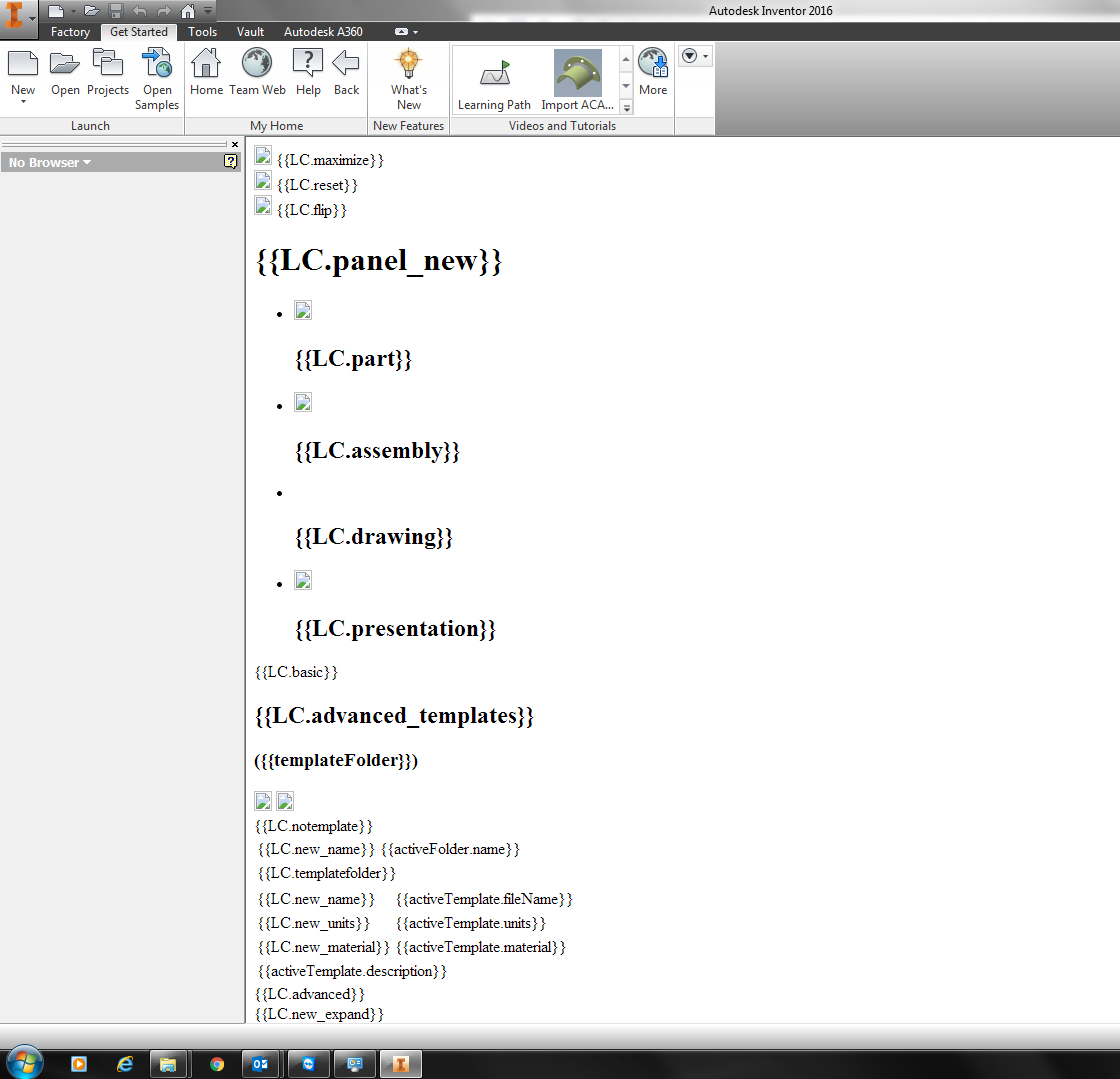Launch Internet Explorer from the taskbar
The width and height of the screenshot is (1120, 1079).
[x=125, y=1064]
